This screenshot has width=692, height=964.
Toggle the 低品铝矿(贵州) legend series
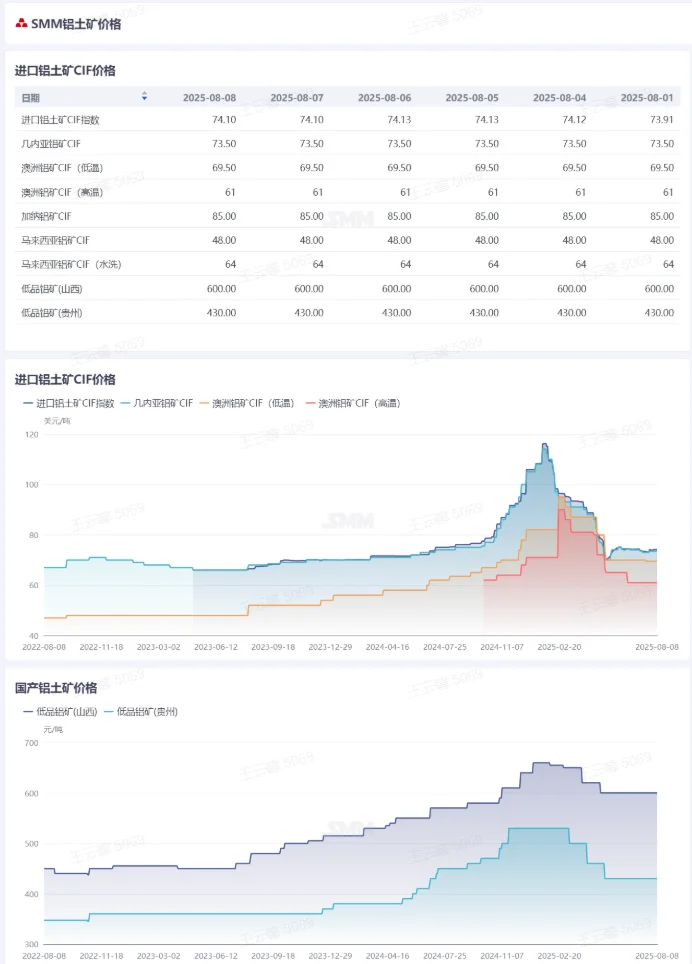[141, 711]
